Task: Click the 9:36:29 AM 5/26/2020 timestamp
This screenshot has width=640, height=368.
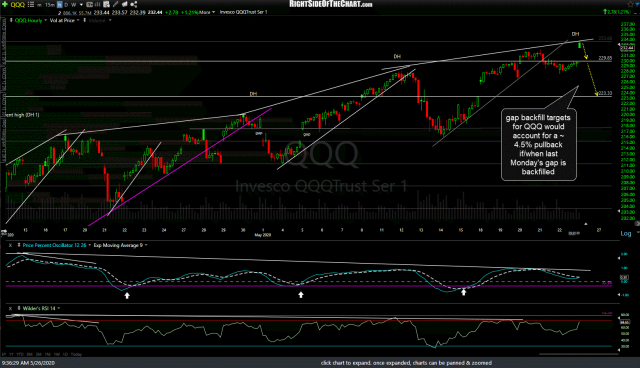Action: point(28,363)
